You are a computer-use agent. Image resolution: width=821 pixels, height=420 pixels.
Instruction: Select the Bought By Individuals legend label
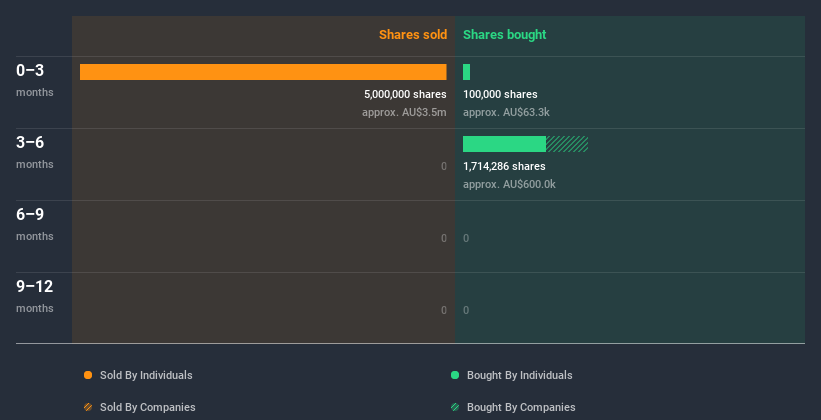[519, 375]
